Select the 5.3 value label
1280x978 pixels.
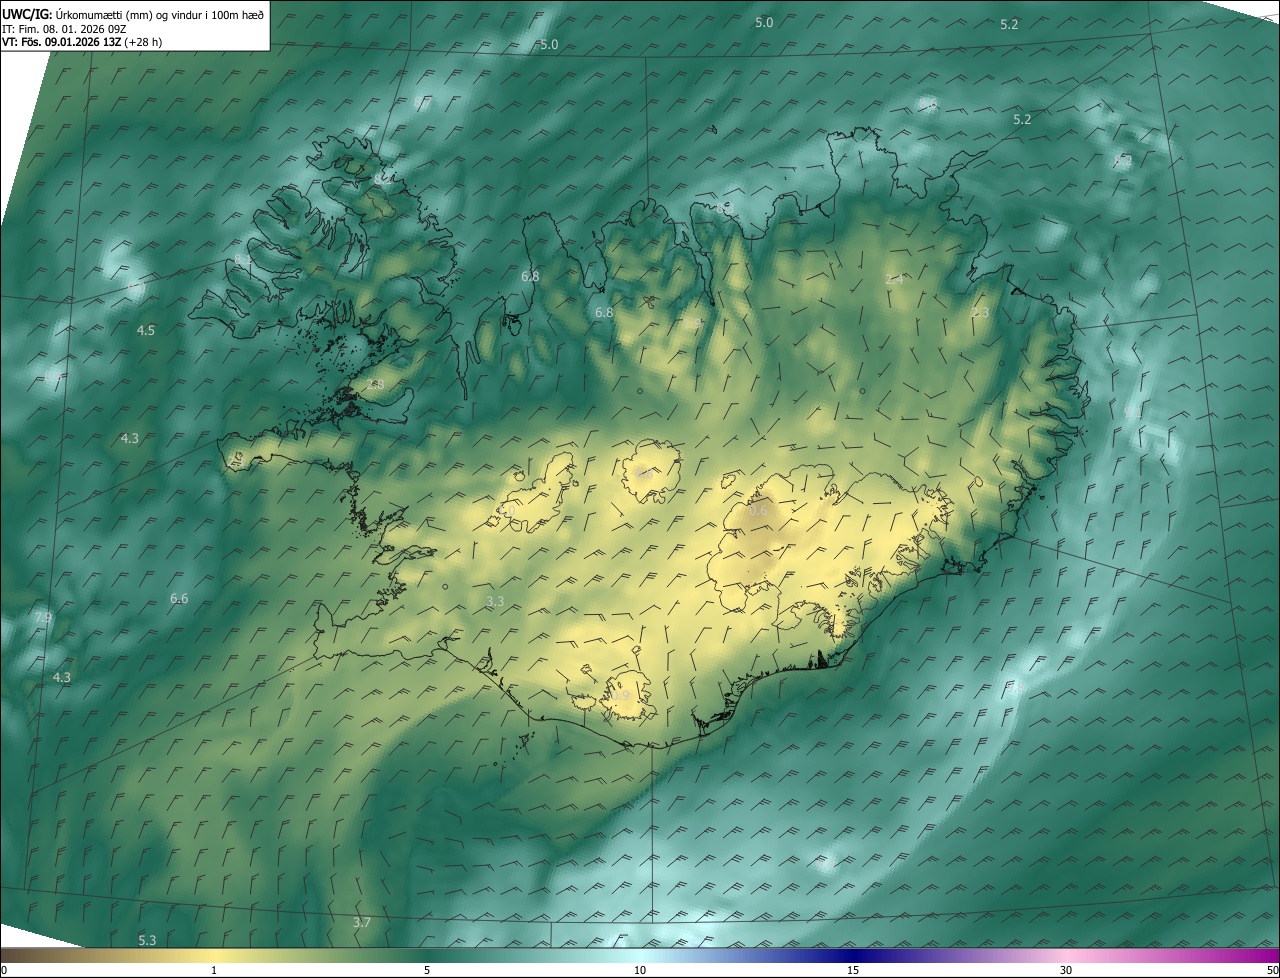pos(147,940)
